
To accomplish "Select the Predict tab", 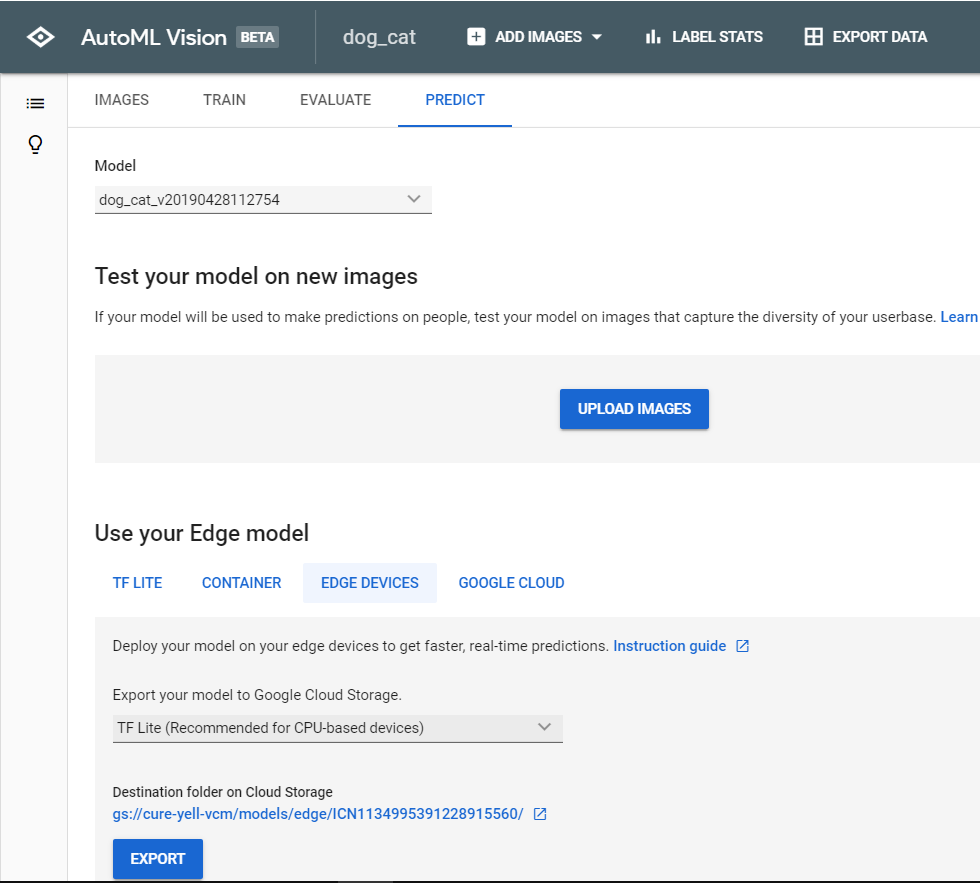I will click(x=455, y=100).
